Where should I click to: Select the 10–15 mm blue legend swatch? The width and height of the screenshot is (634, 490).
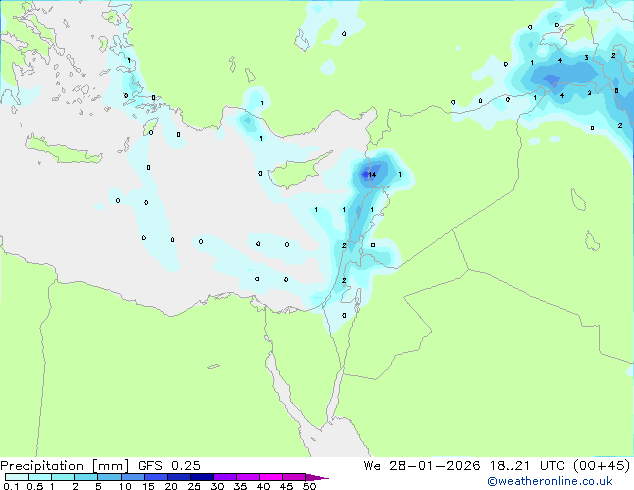[133, 477]
